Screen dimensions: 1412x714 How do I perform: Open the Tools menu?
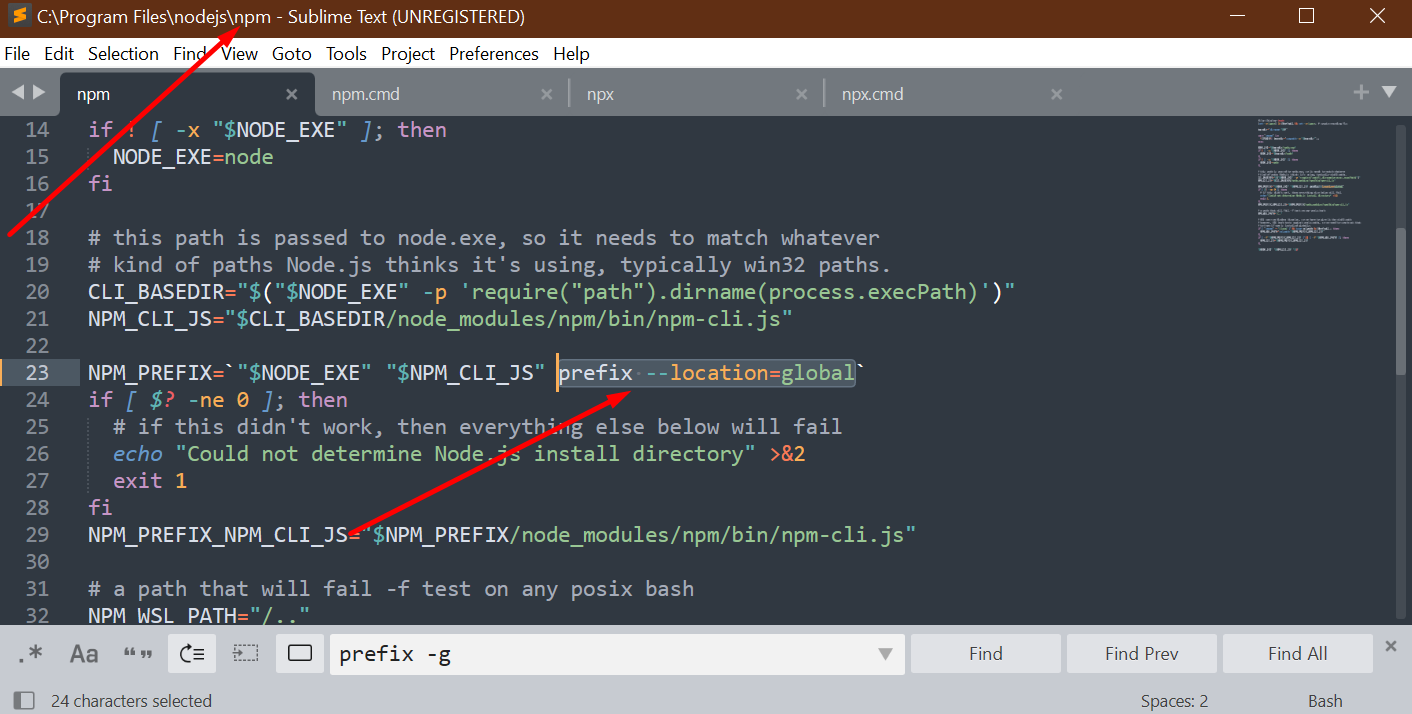coord(346,54)
